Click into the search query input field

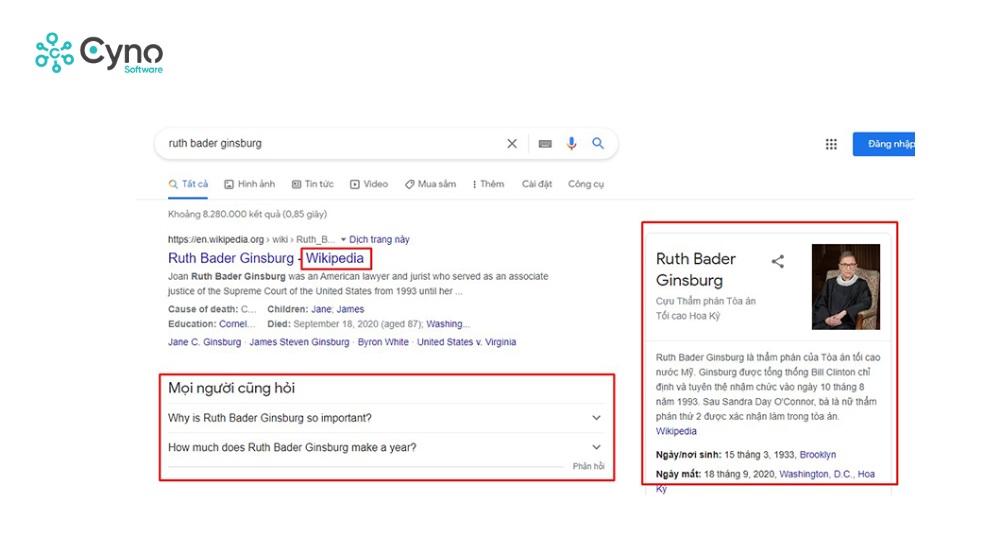[330, 144]
